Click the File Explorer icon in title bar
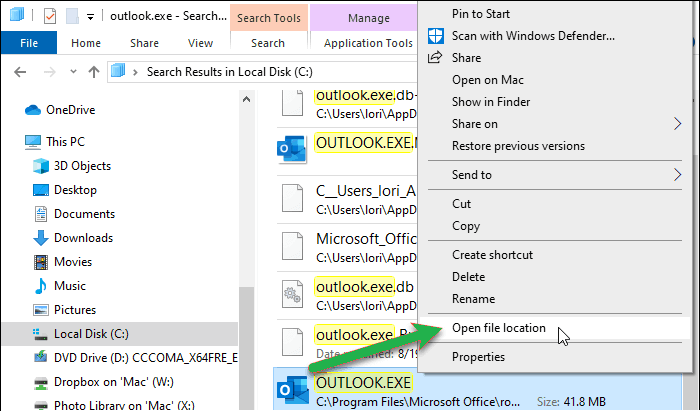700x411 pixels. pos(17,14)
